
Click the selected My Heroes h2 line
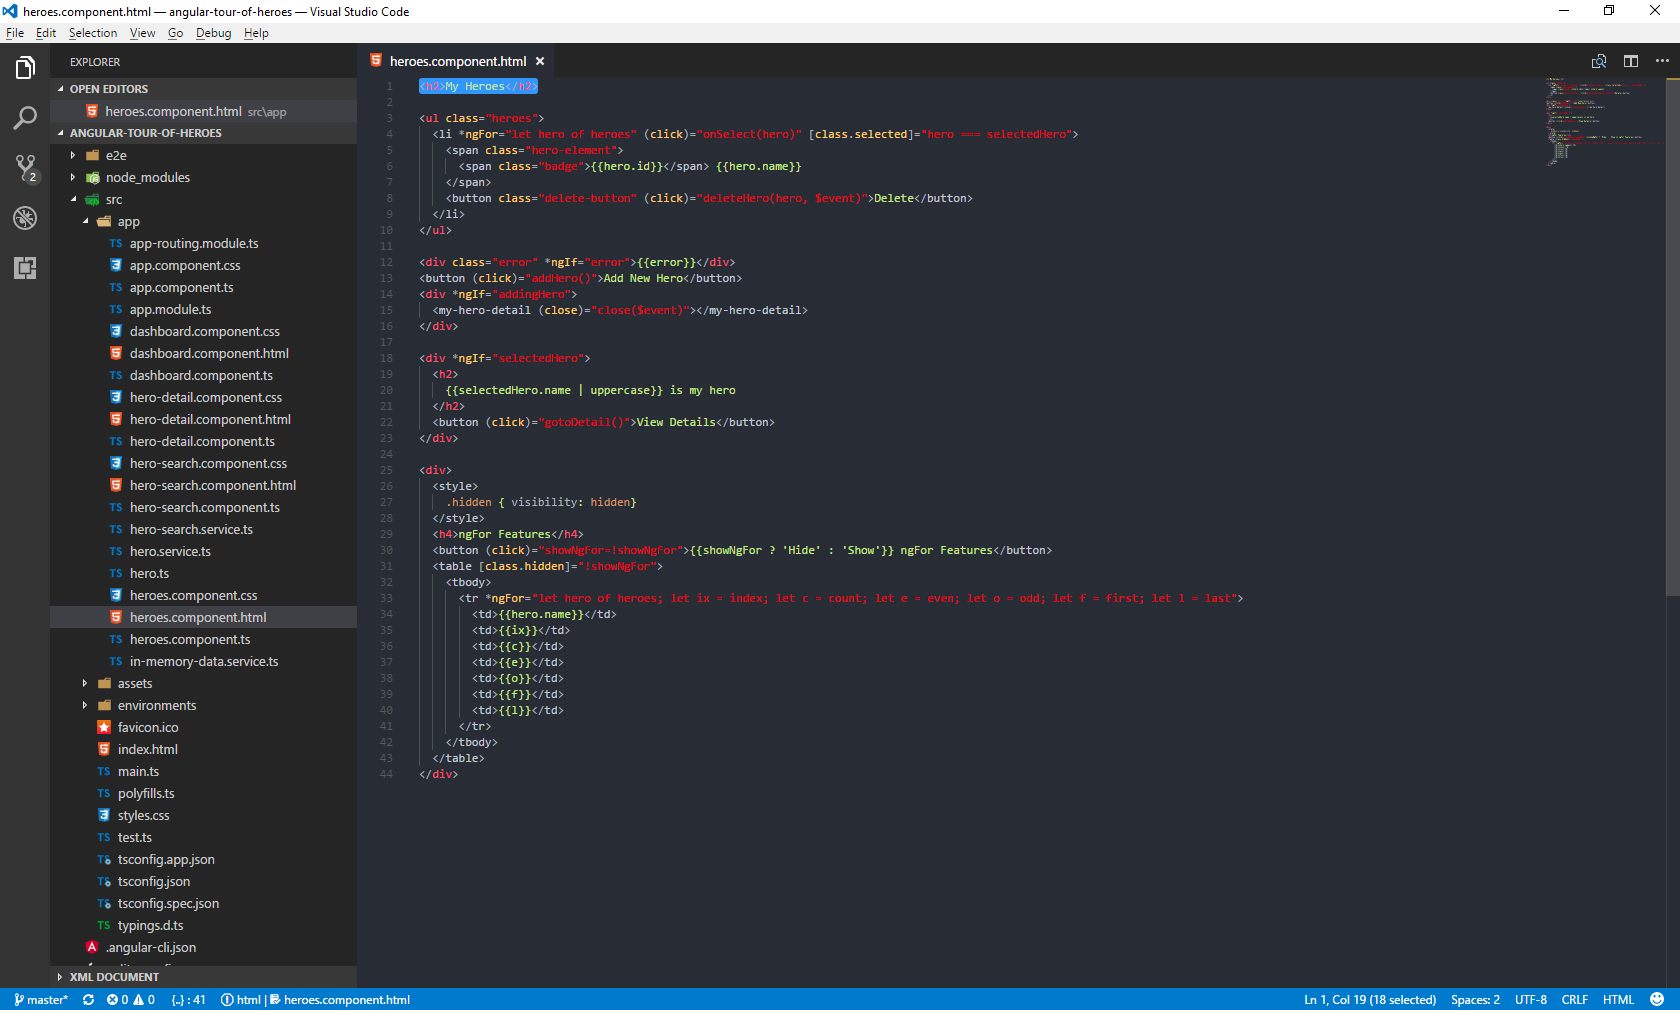478,86
